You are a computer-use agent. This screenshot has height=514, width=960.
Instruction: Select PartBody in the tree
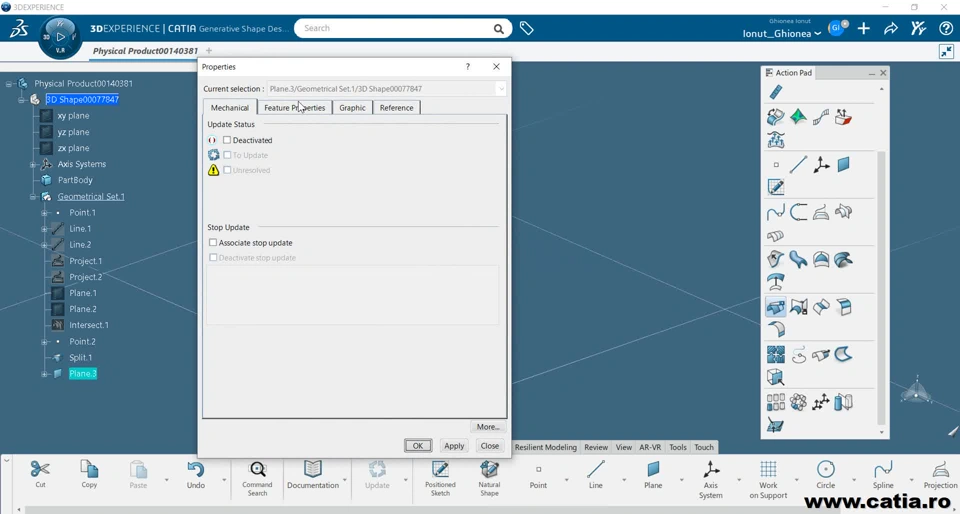point(75,180)
